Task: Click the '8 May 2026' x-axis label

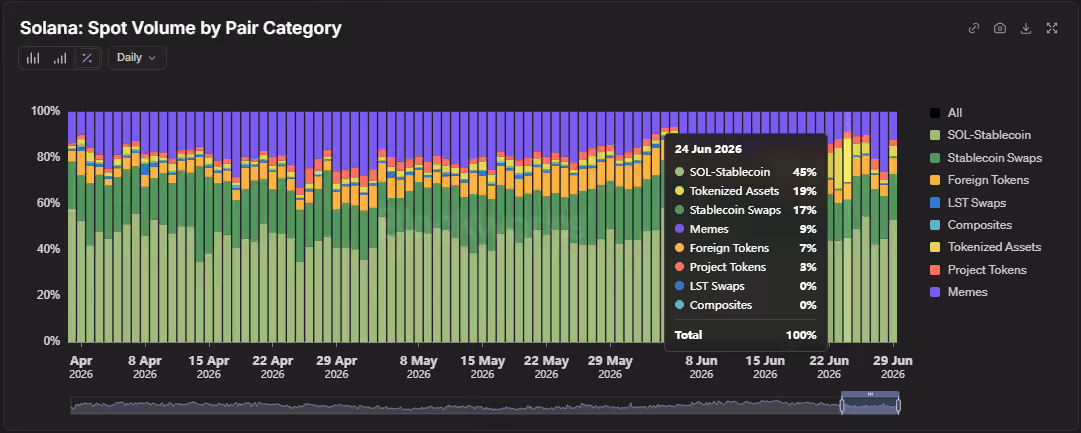Action: pos(418,367)
